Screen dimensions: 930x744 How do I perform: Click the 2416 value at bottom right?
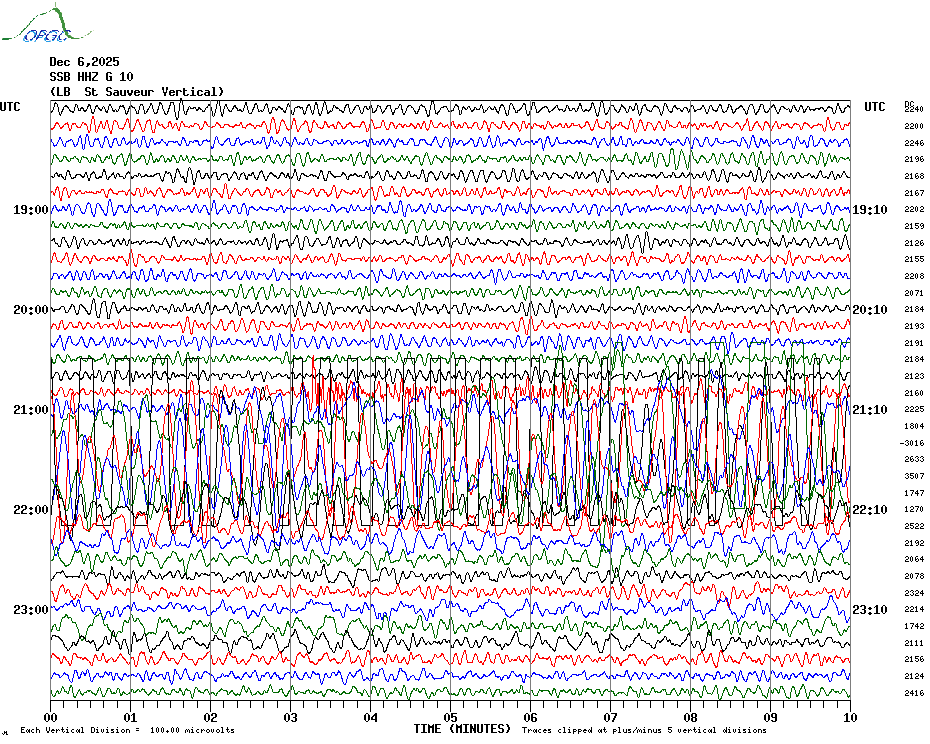point(913,693)
